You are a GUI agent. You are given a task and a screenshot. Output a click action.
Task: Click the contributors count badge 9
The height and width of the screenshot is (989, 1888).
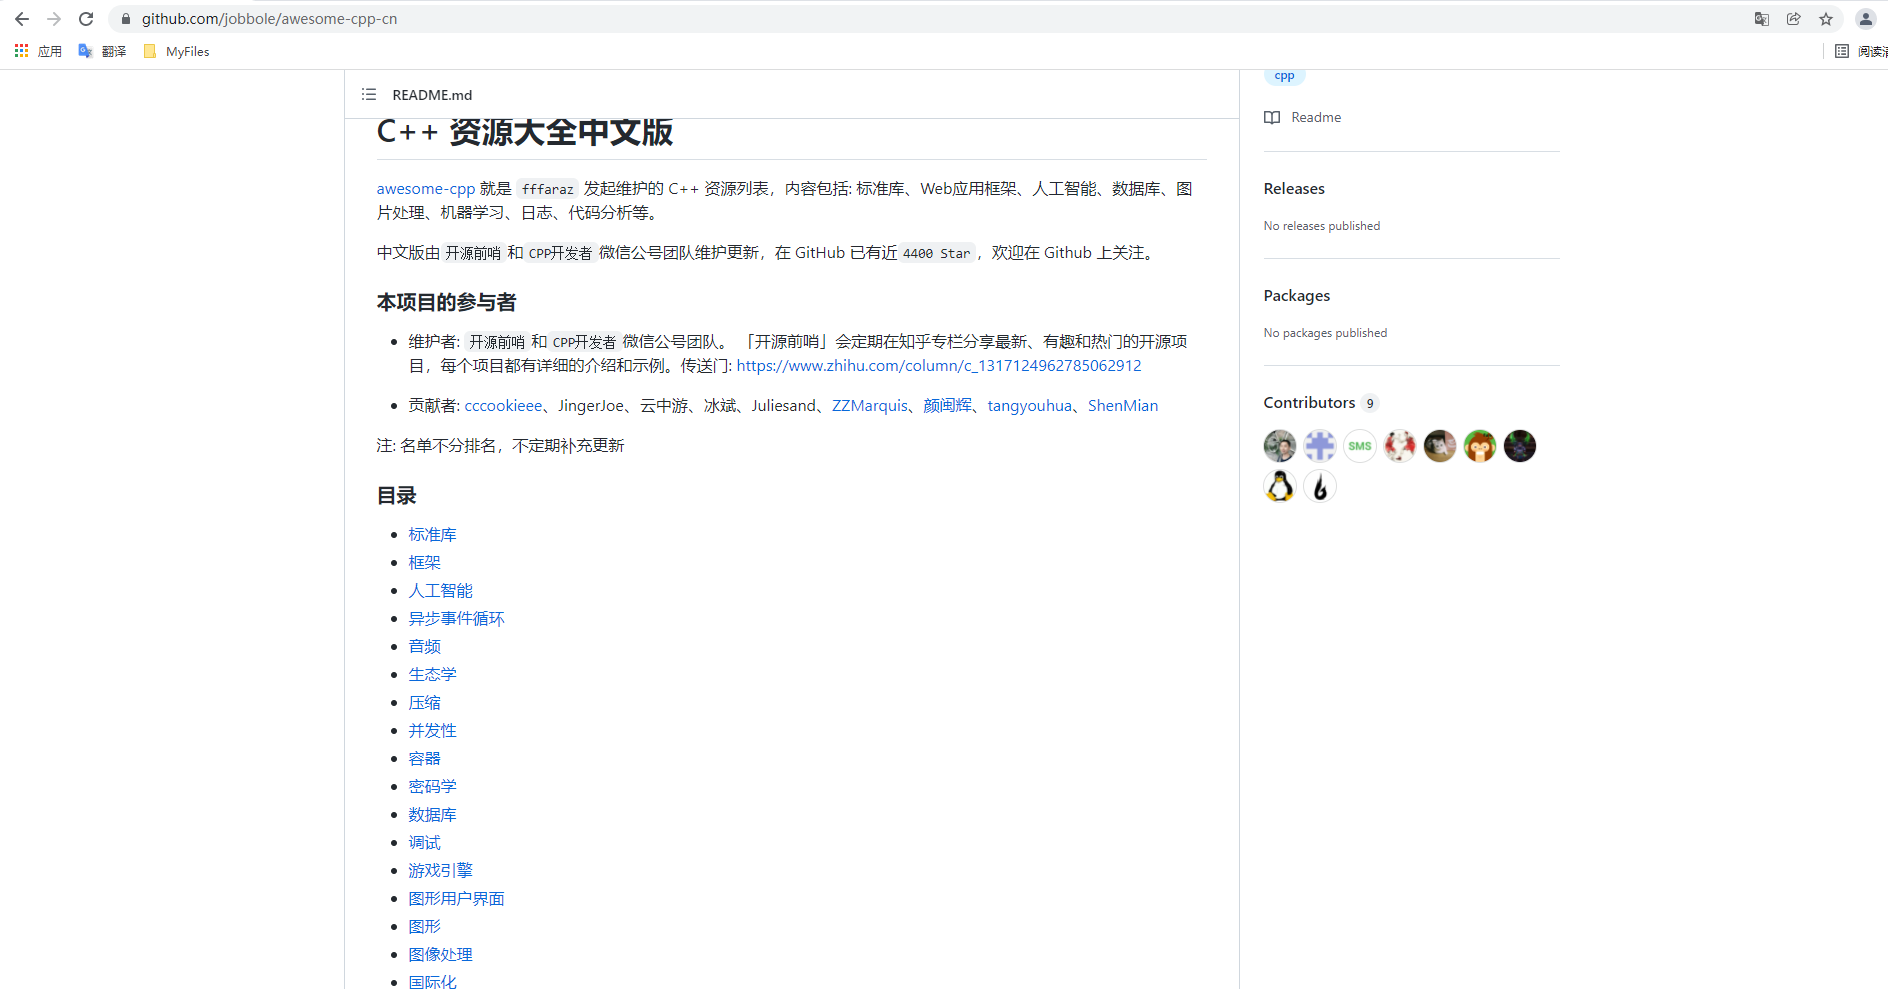point(1370,403)
